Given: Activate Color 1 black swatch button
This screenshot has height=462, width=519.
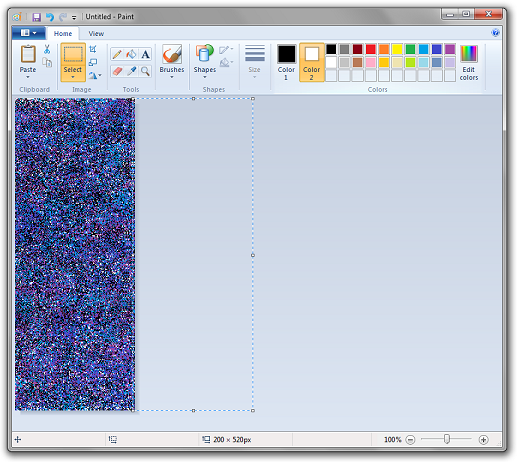Looking at the screenshot, I should click(286, 62).
